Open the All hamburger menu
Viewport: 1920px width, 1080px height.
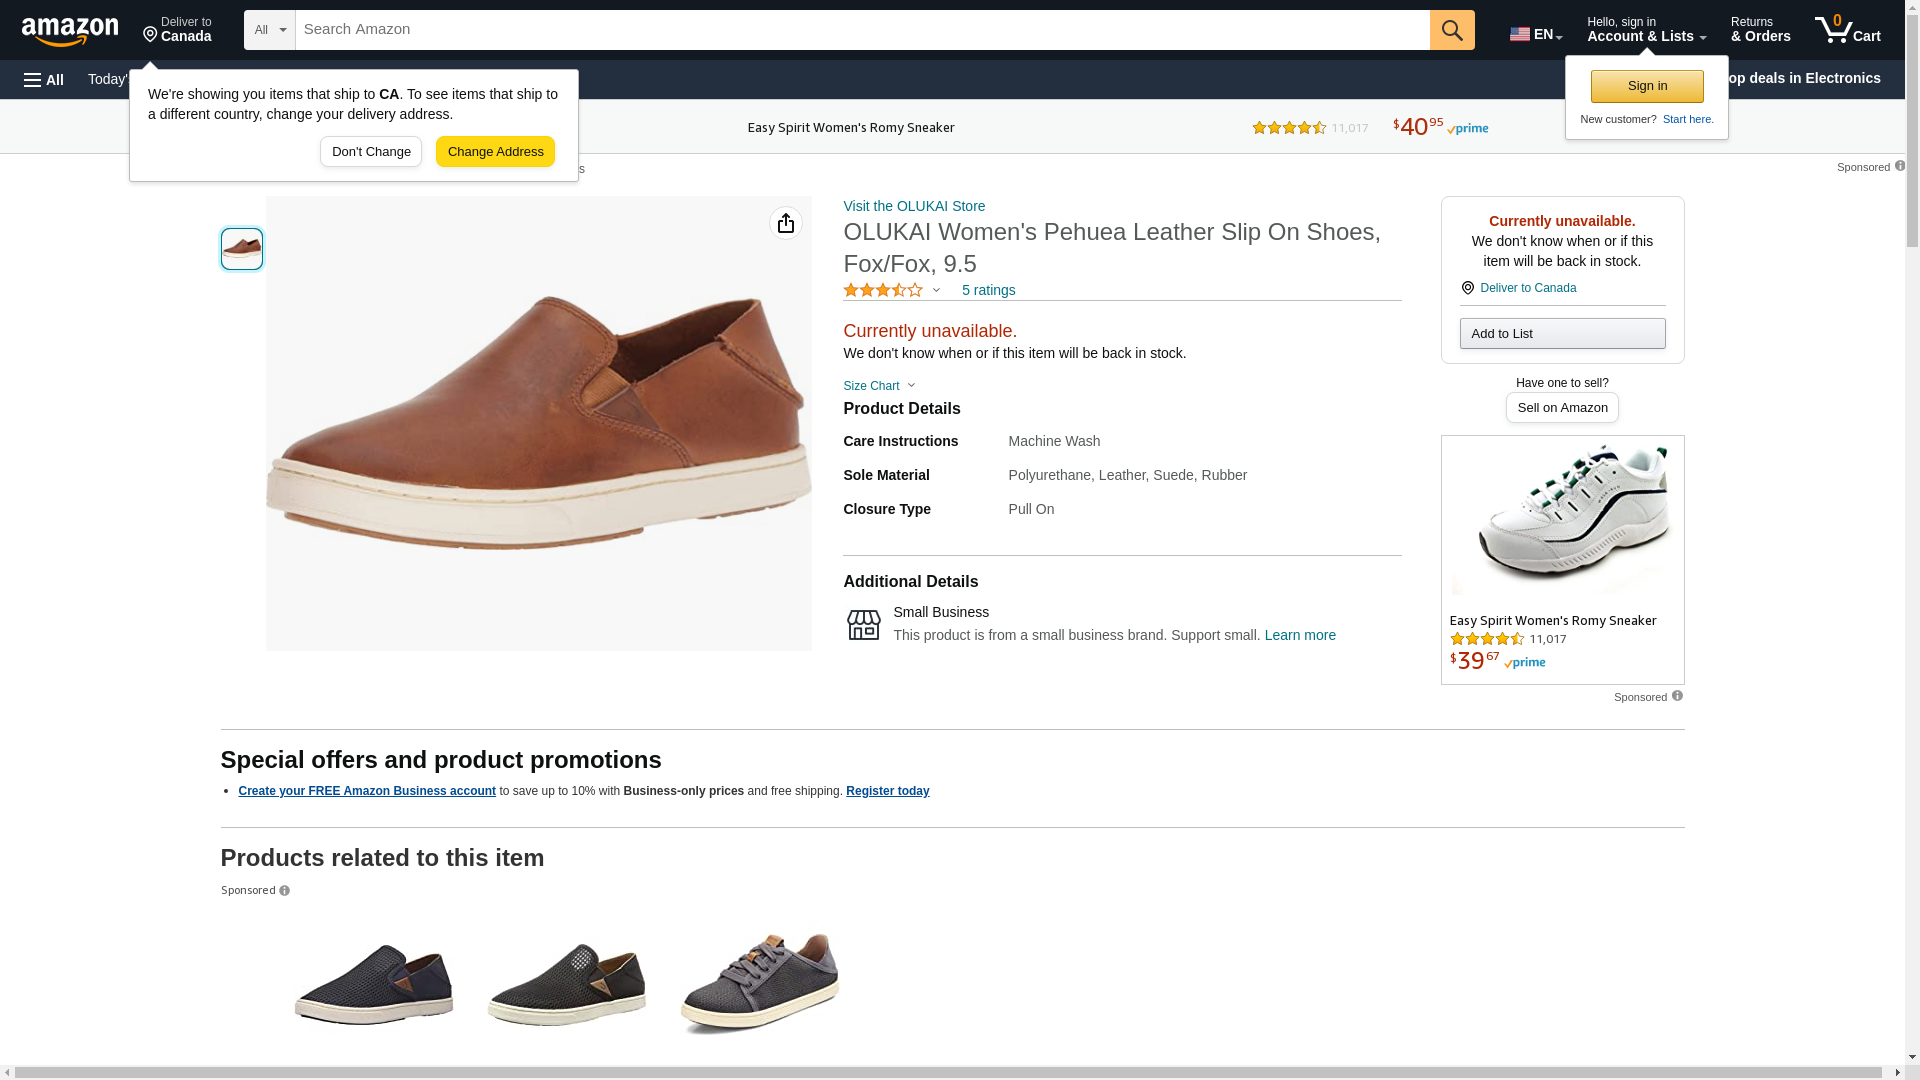pyautogui.click(x=44, y=79)
